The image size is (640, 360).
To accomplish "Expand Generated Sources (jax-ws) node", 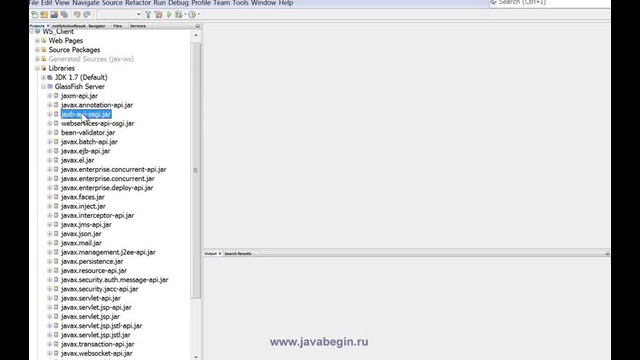I will 37,59.
